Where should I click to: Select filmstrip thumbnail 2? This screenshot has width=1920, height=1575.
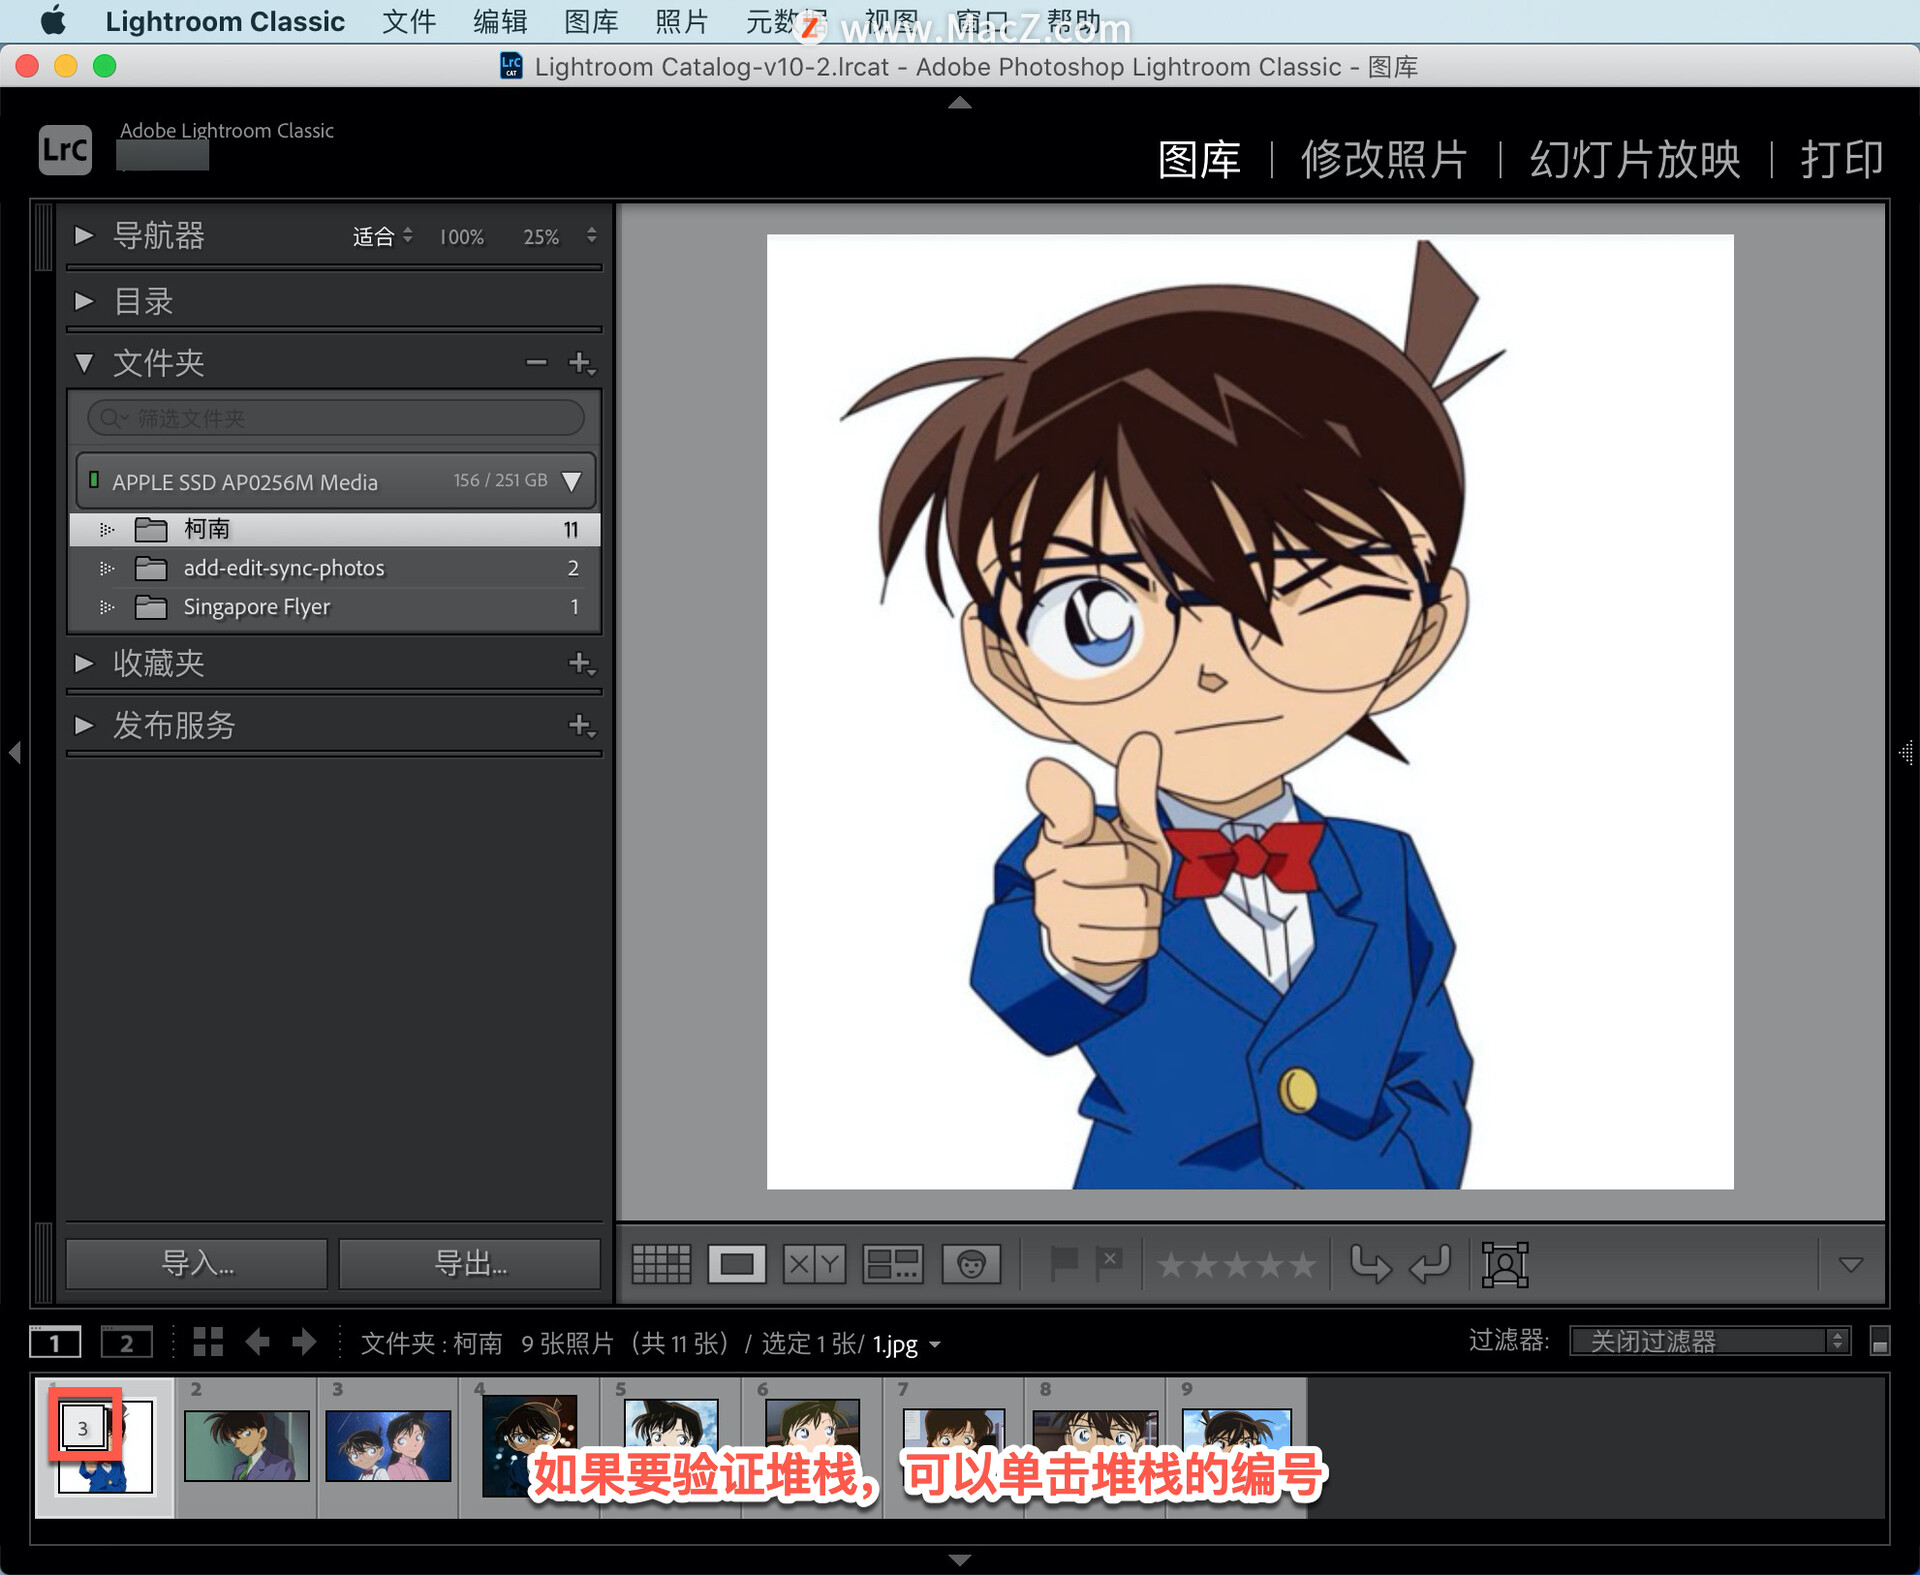(x=246, y=1447)
